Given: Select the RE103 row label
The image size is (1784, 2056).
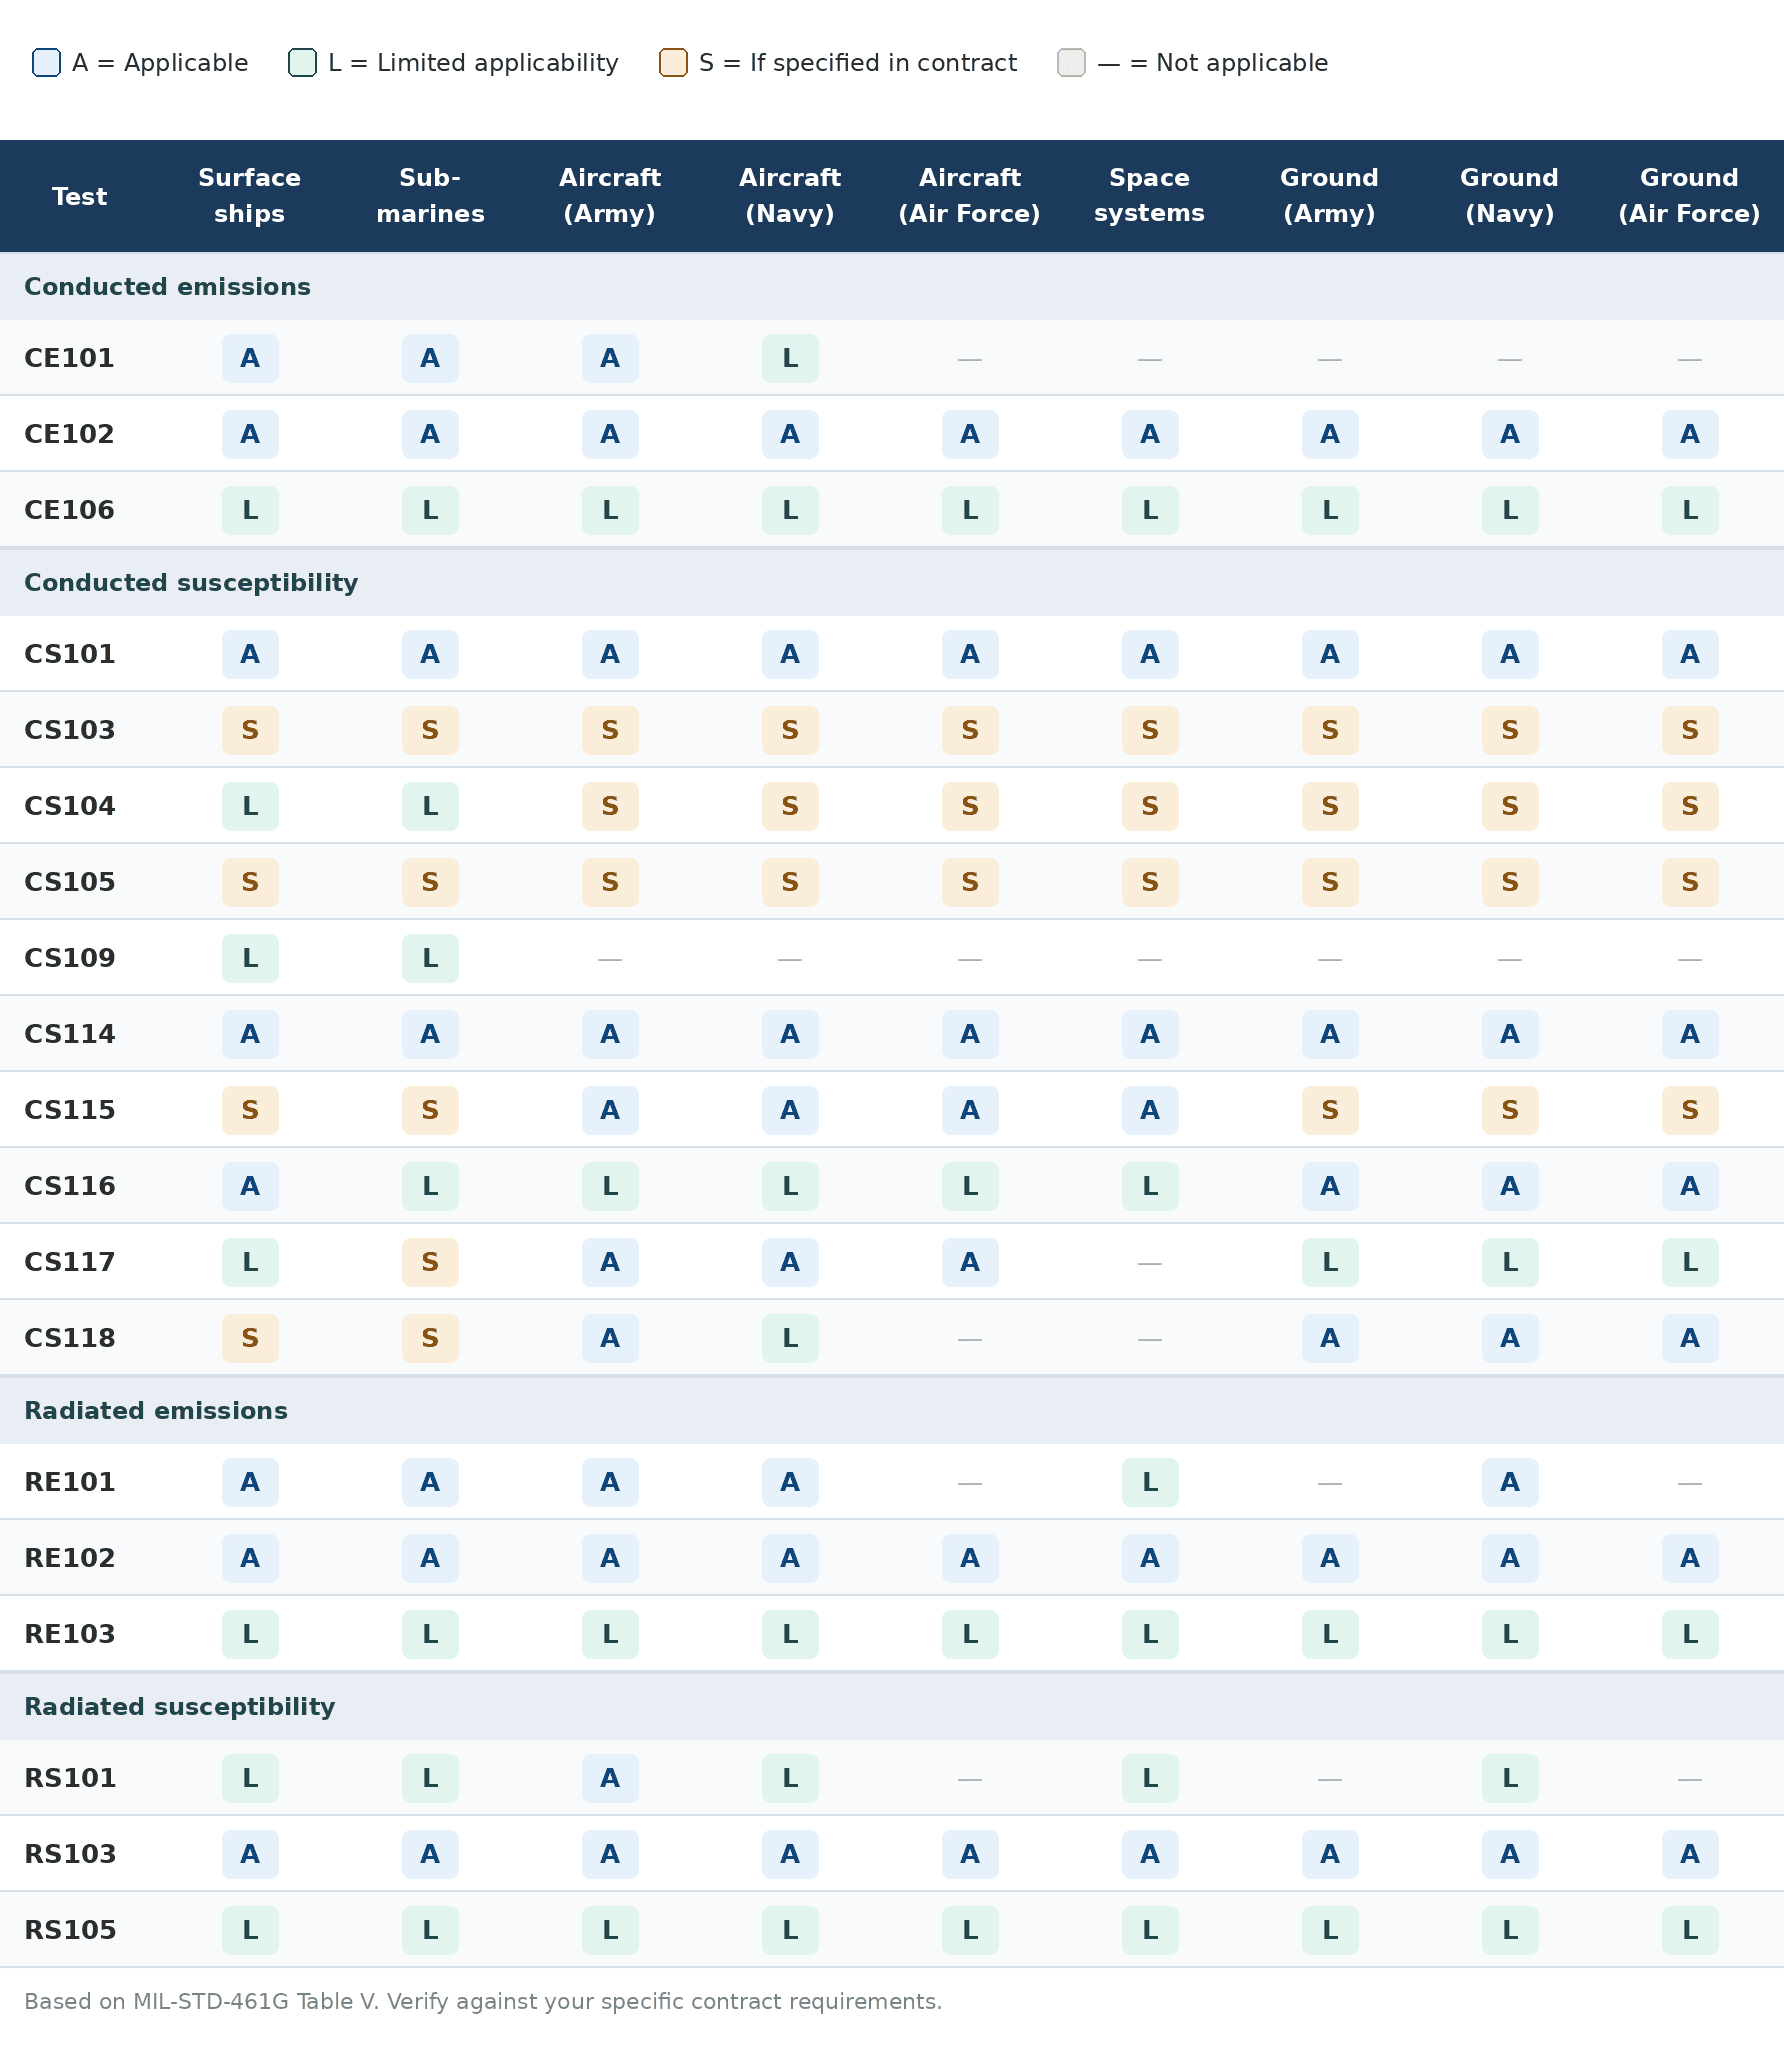Looking at the screenshot, I should pos(70,1634).
